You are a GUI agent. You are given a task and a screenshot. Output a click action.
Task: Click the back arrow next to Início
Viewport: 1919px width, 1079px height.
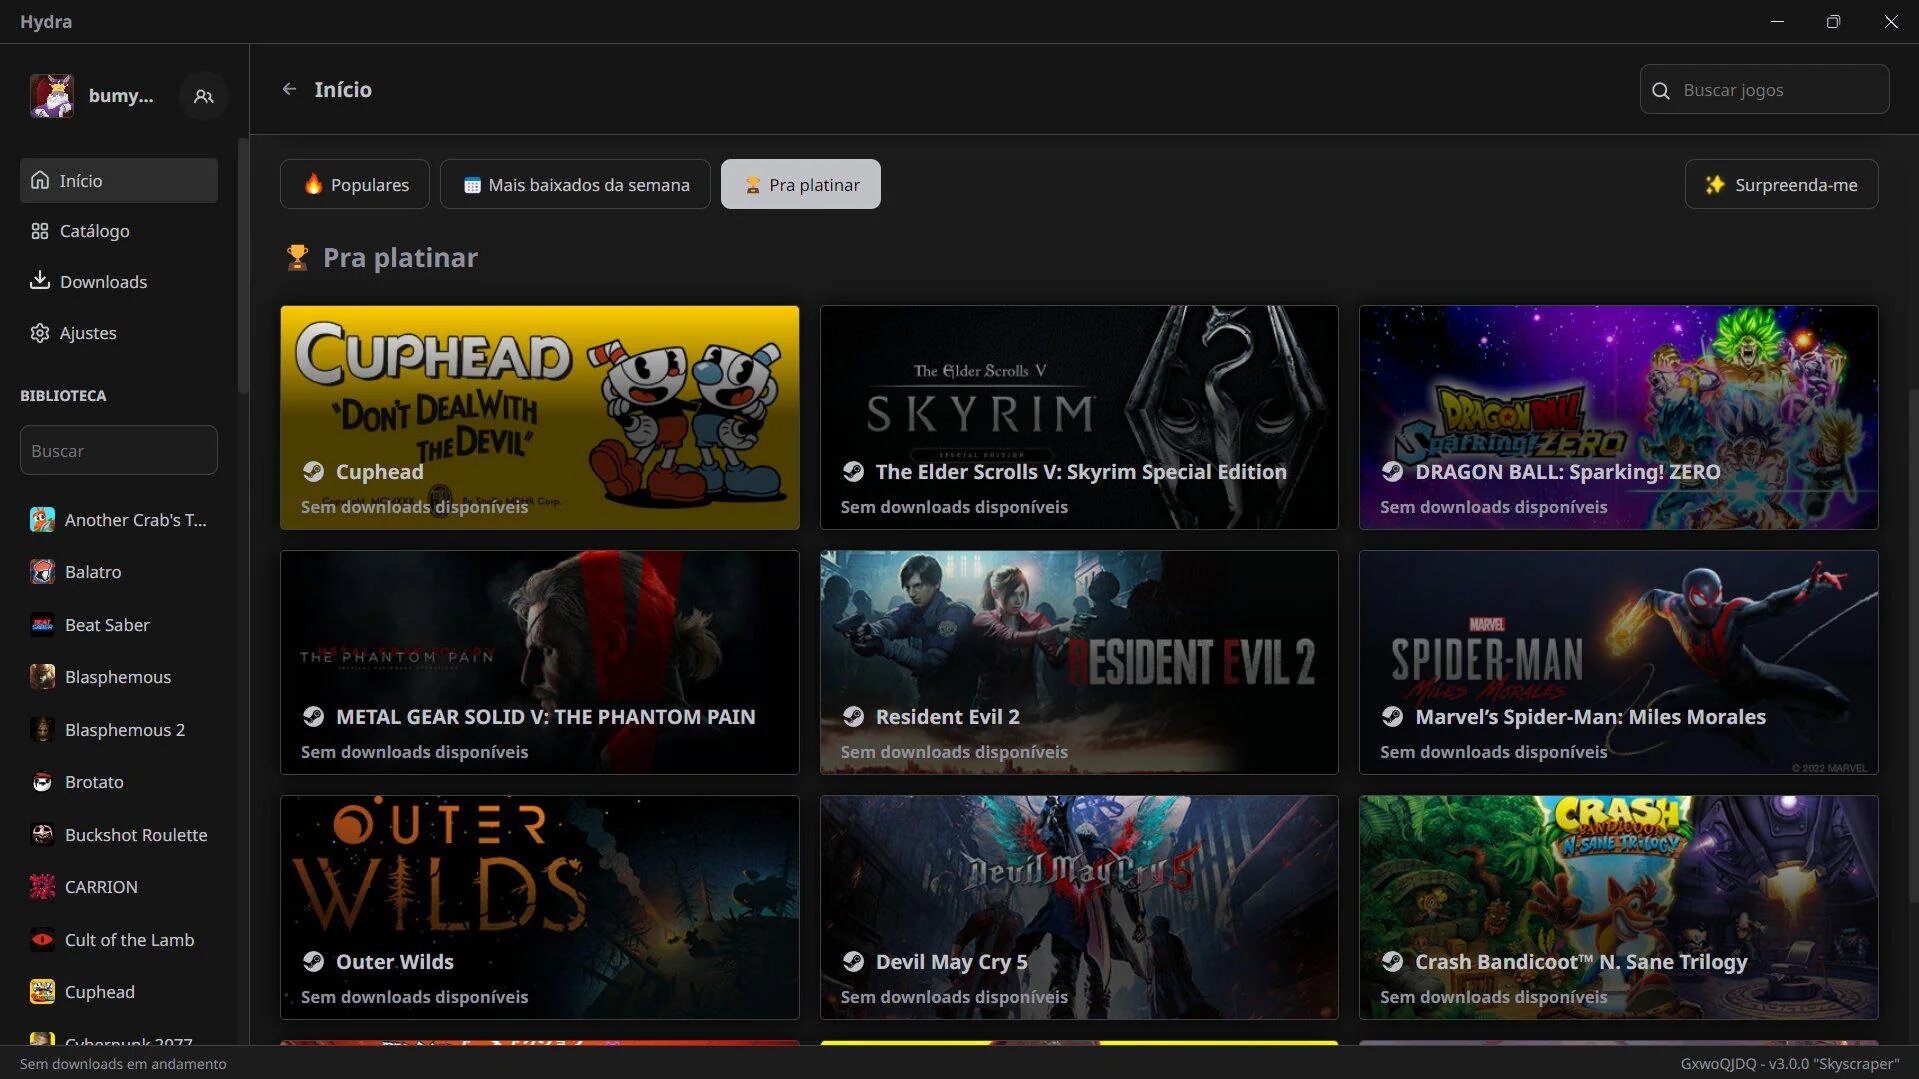pos(289,89)
